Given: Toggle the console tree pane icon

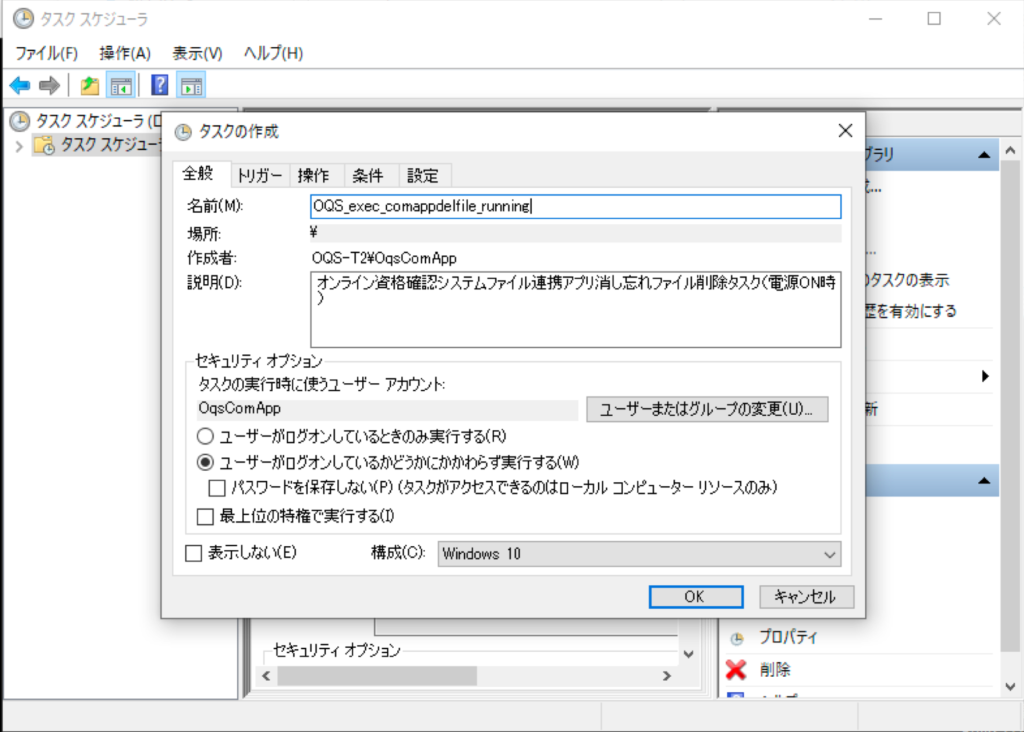Looking at the screenshot, I should [121, 85].
